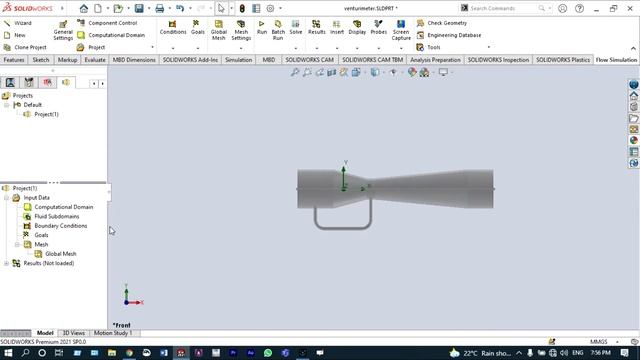Select the 3D Views bottom tab

tap(74, 333)
